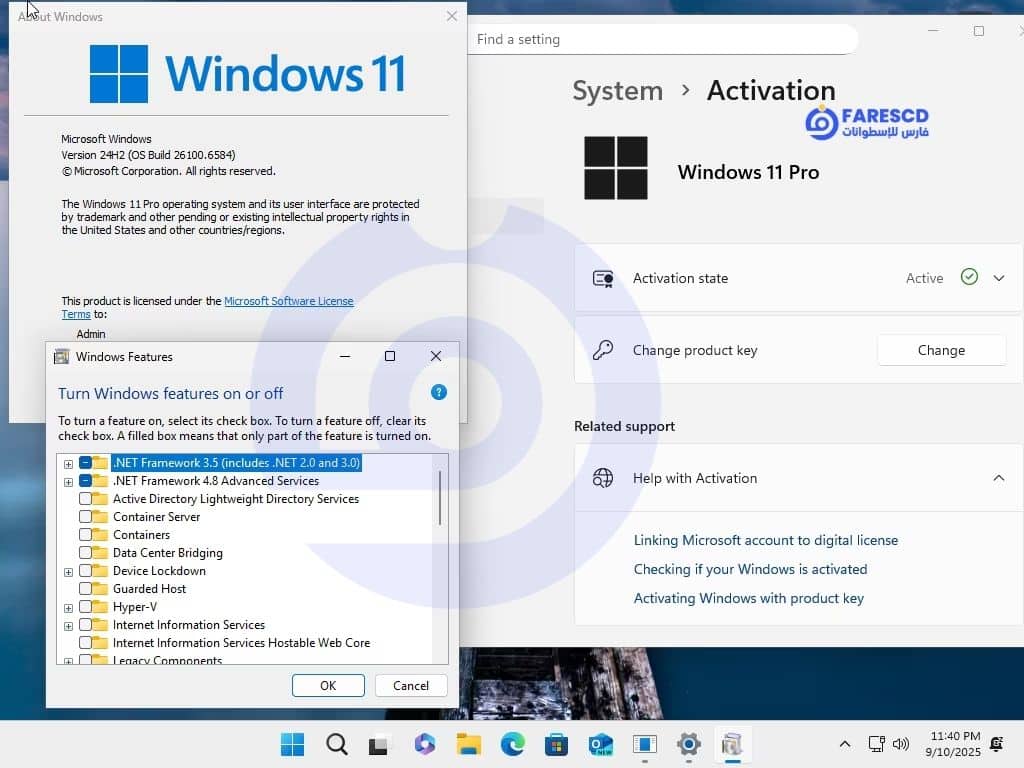Enable Data Center Bridging checkbox
Image resolution: width=1024 pixels, height=768 pixels.
point(86,552)
